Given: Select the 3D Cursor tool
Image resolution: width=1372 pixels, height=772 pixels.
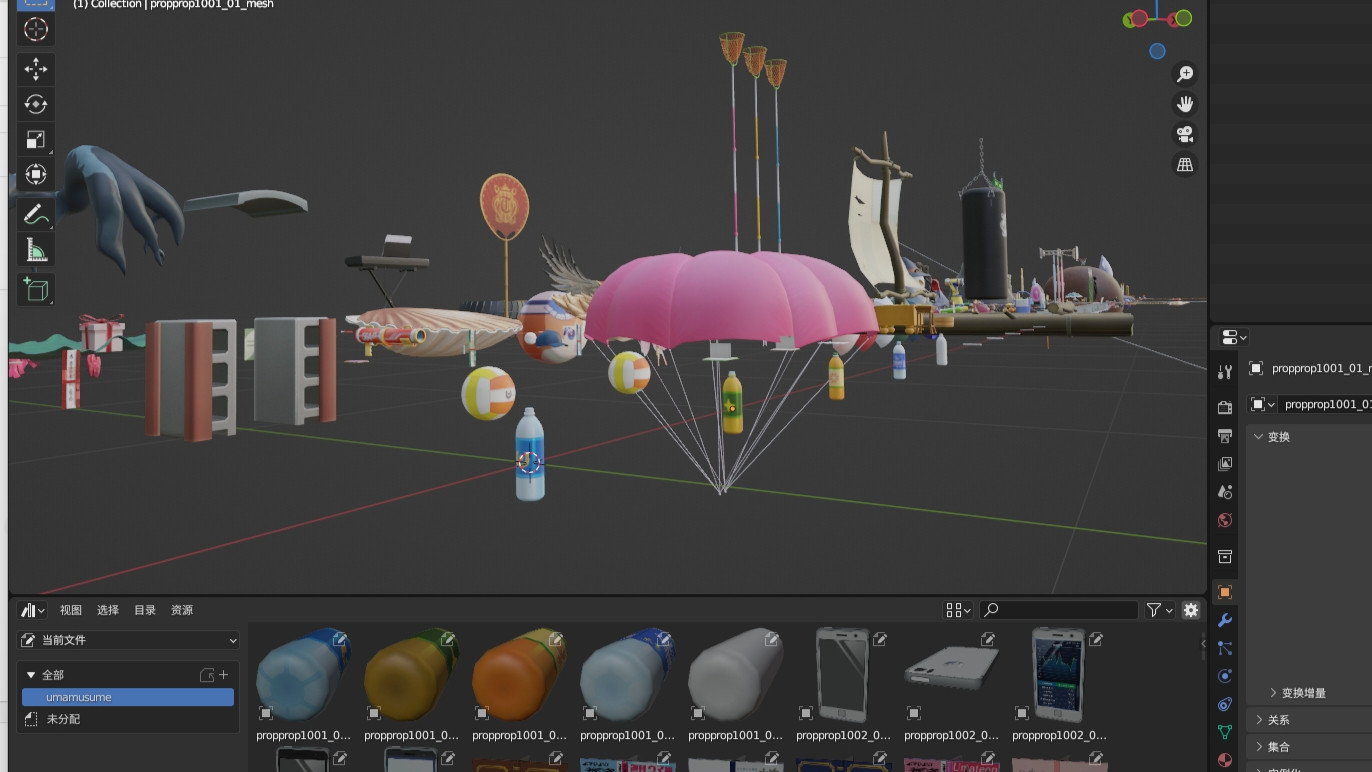Looking at the screenshot, I should click(36, 29).
